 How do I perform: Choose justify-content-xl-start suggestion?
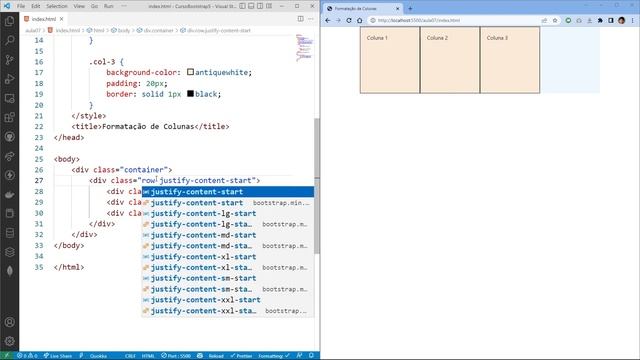[x=228, y=257]
